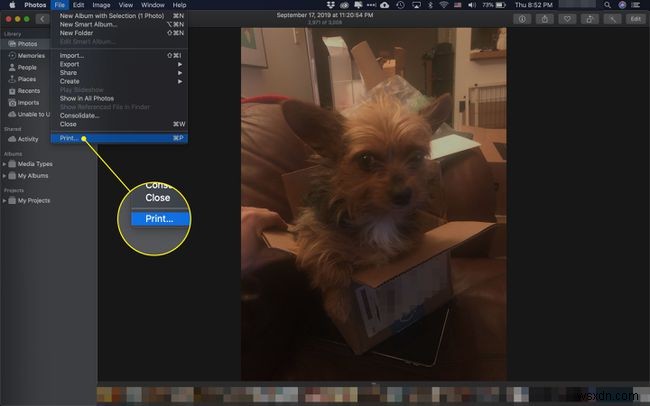Screen dimensions: 650x406
Task: Open the volume control in menu bar
Action: 472,5
